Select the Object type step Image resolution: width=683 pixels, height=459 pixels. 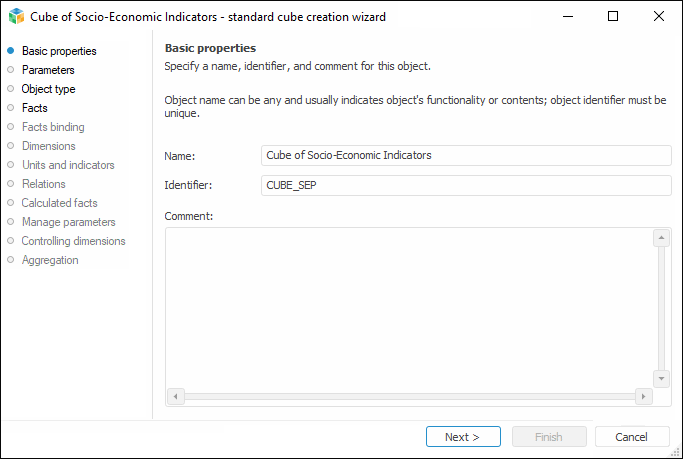coord(48,89)
